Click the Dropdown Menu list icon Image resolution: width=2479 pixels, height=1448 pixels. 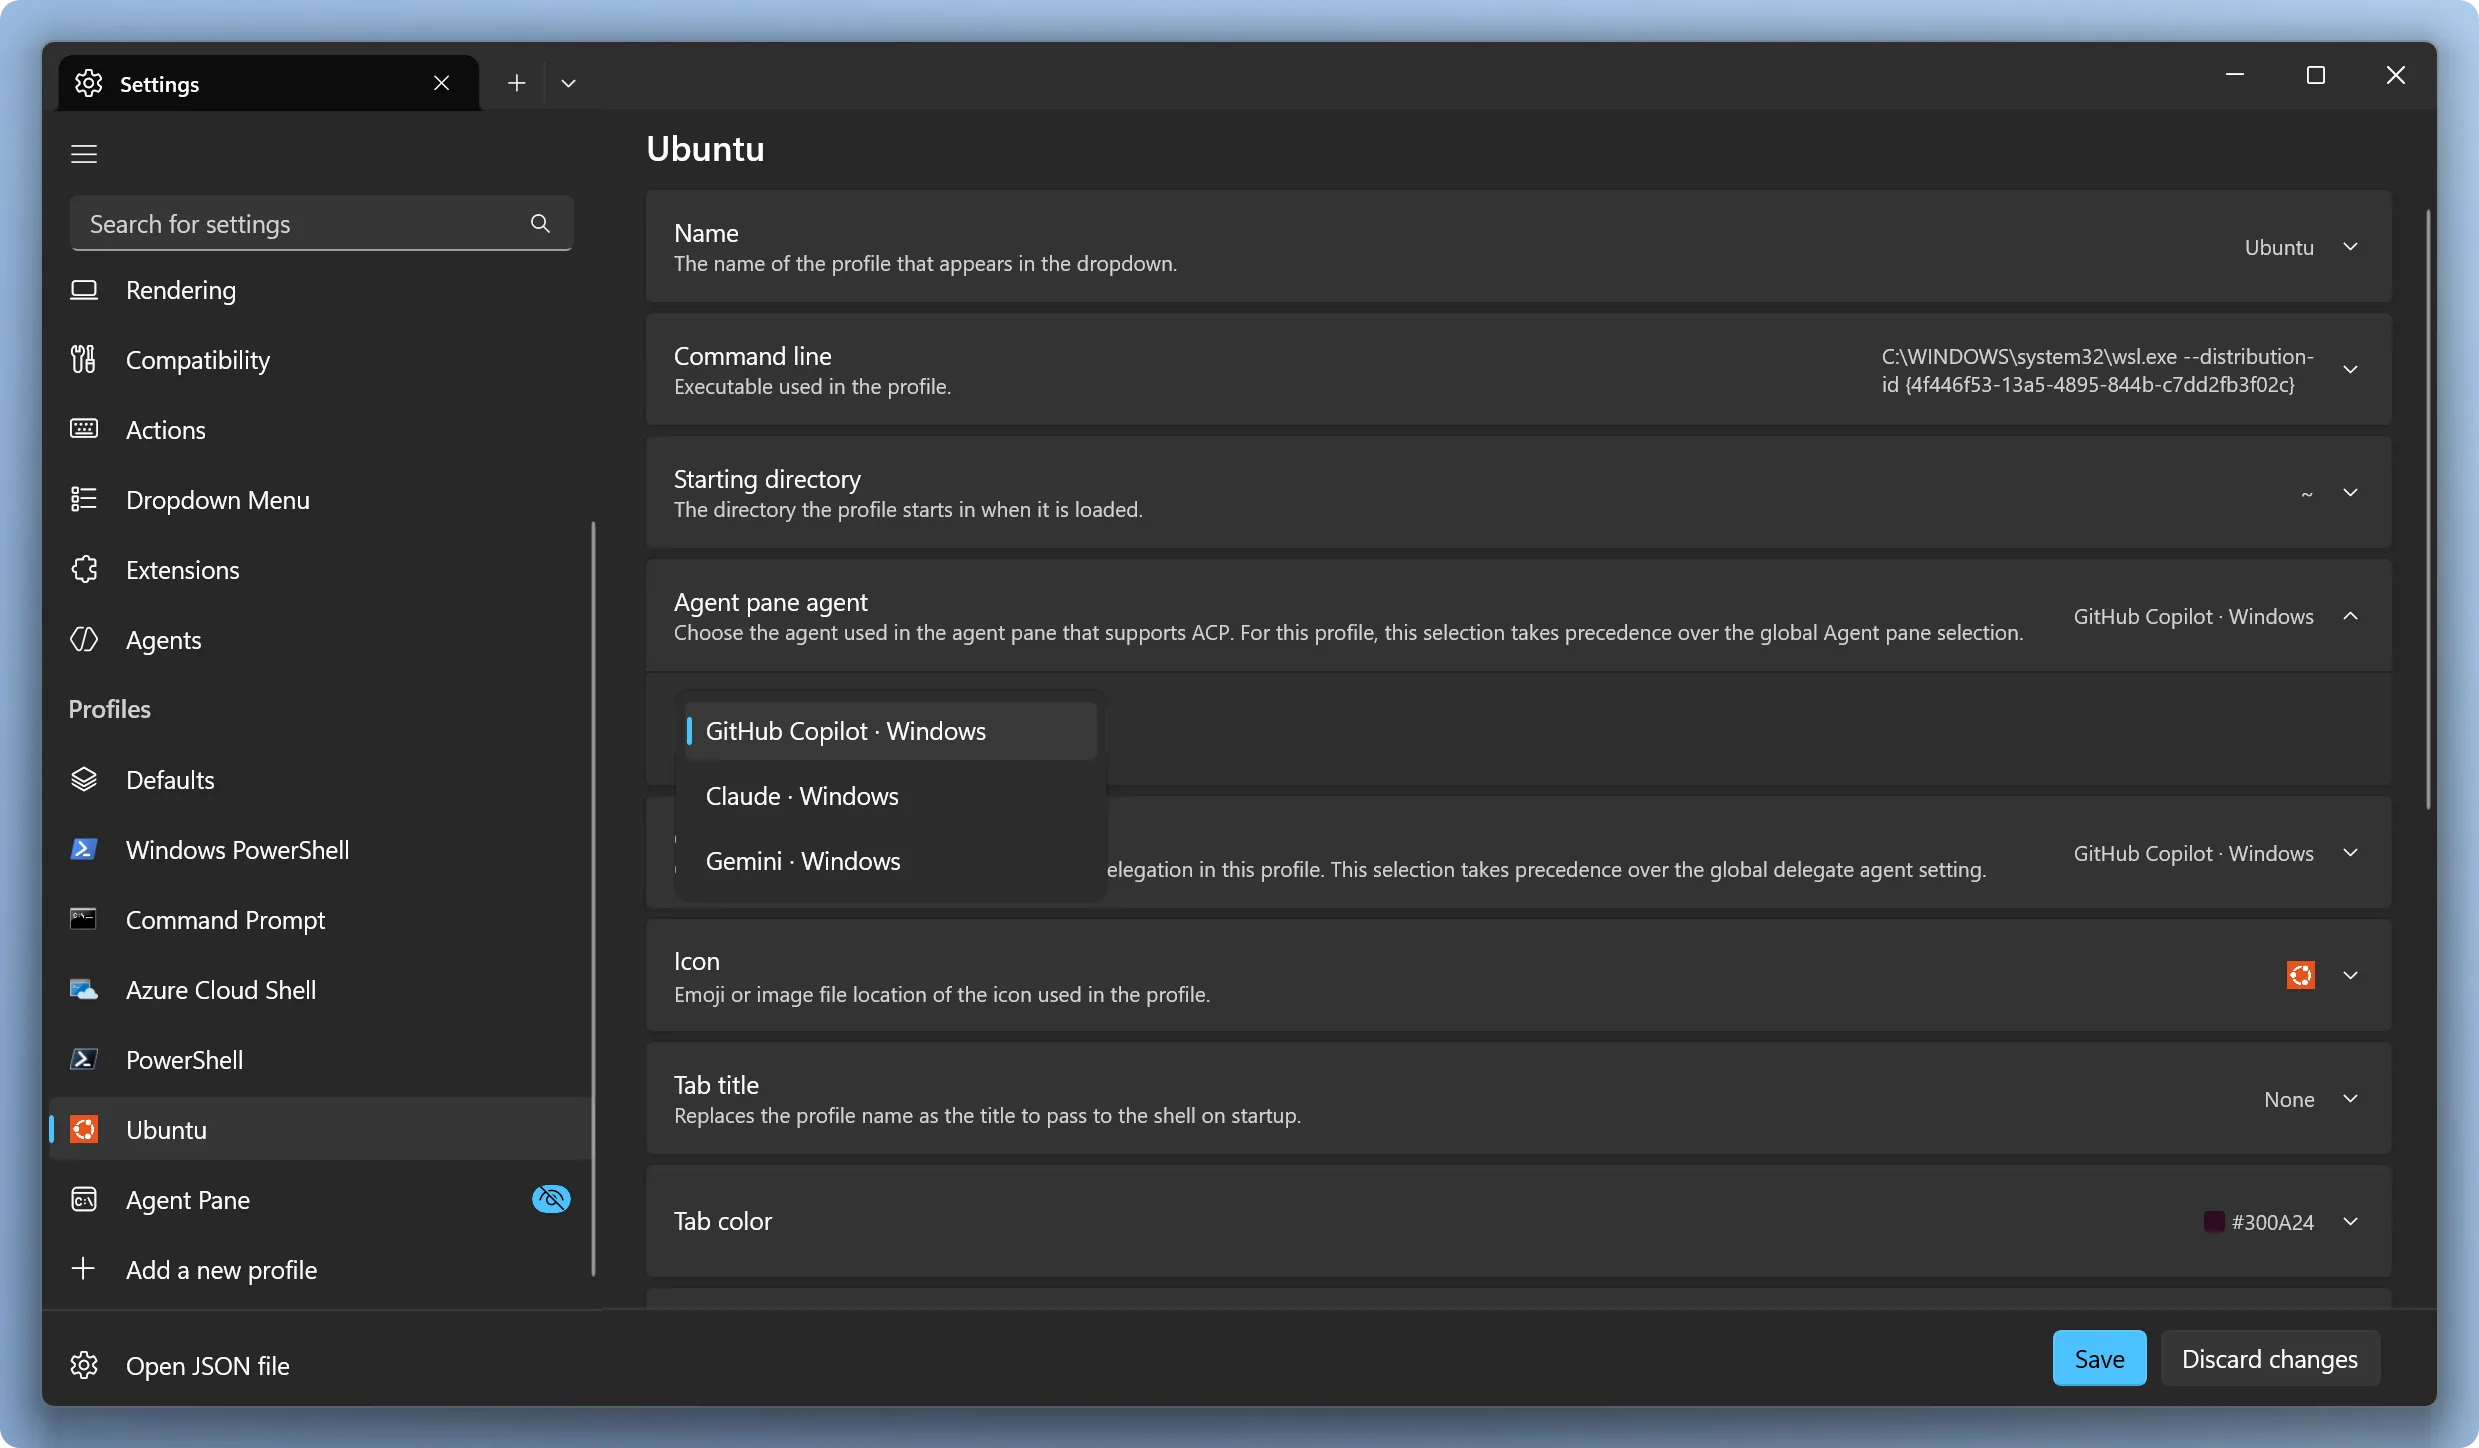tap(84, 499)
